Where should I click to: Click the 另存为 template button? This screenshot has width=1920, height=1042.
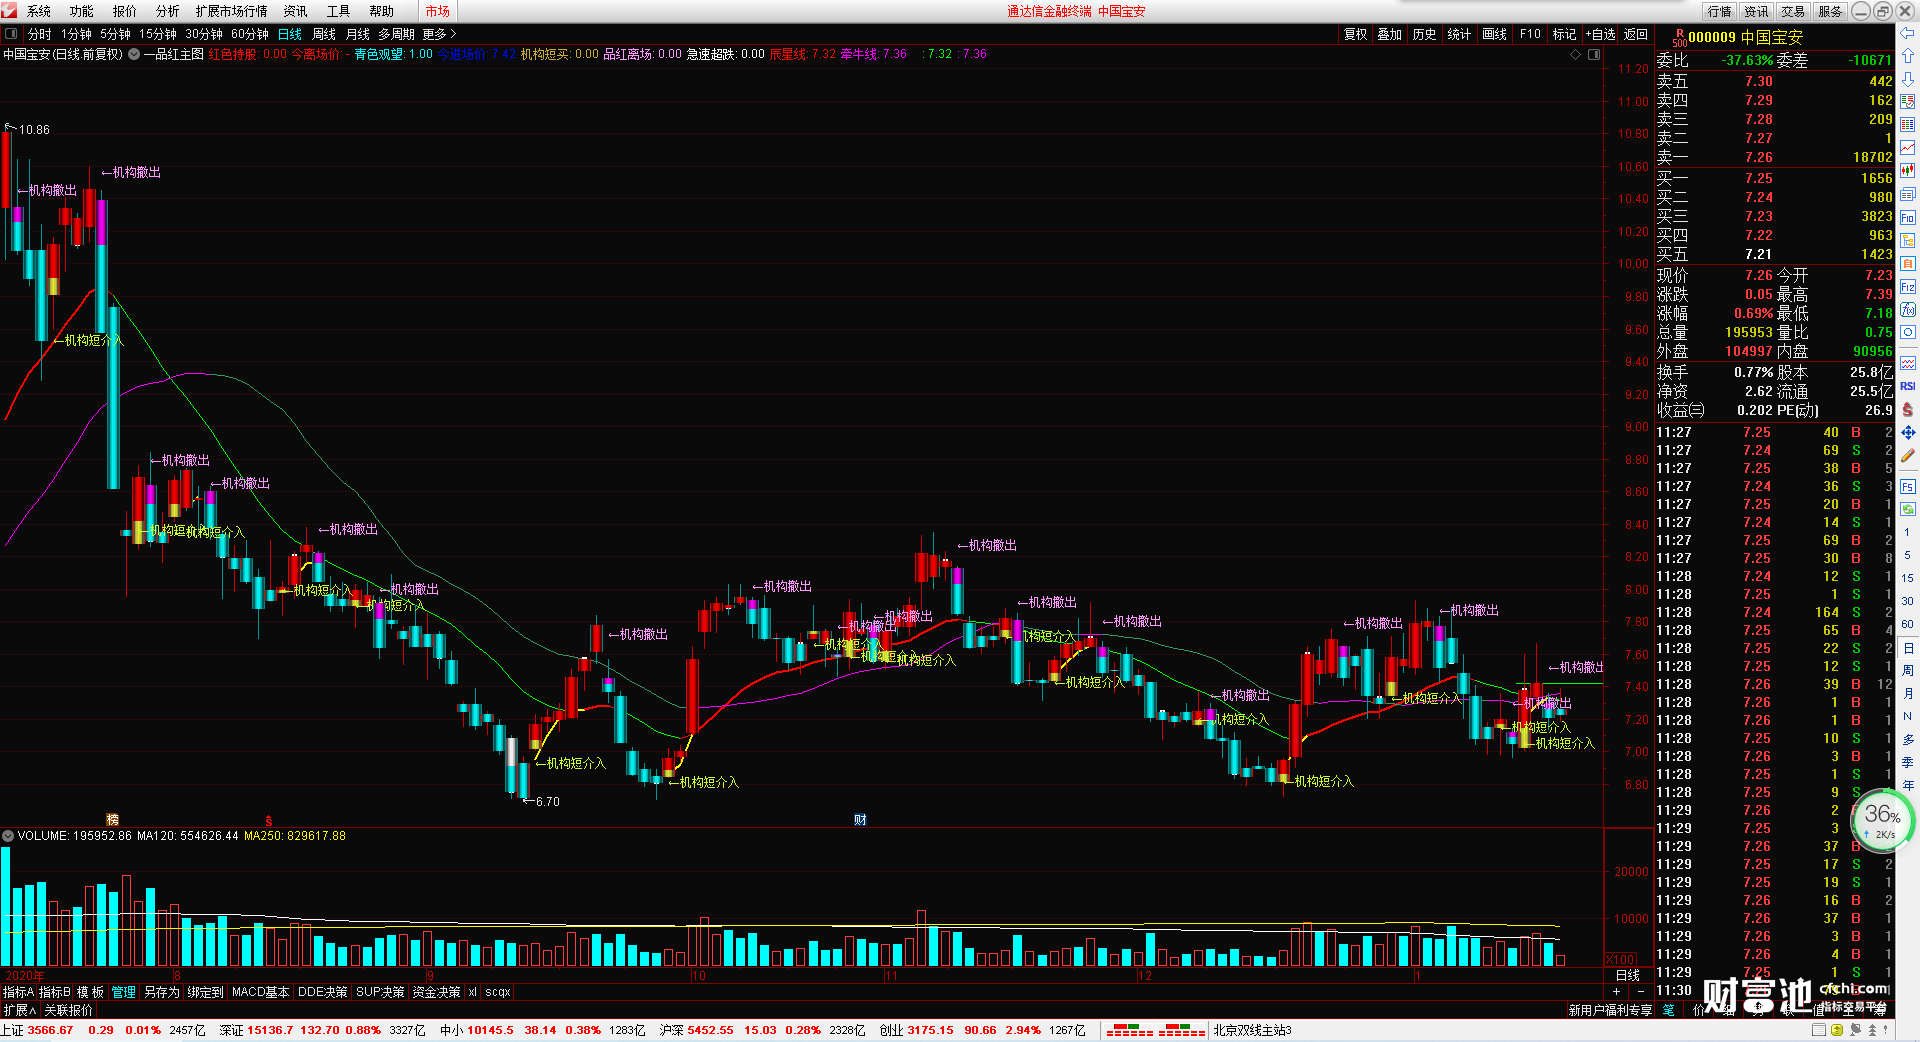(x=162, y=992)
